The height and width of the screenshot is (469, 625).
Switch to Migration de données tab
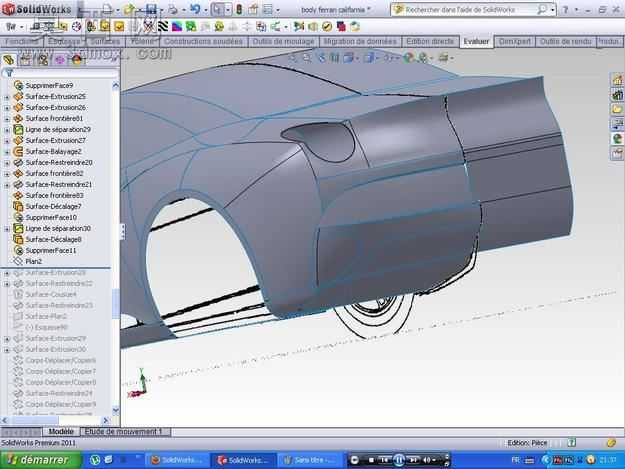click(x=360, y=41)
